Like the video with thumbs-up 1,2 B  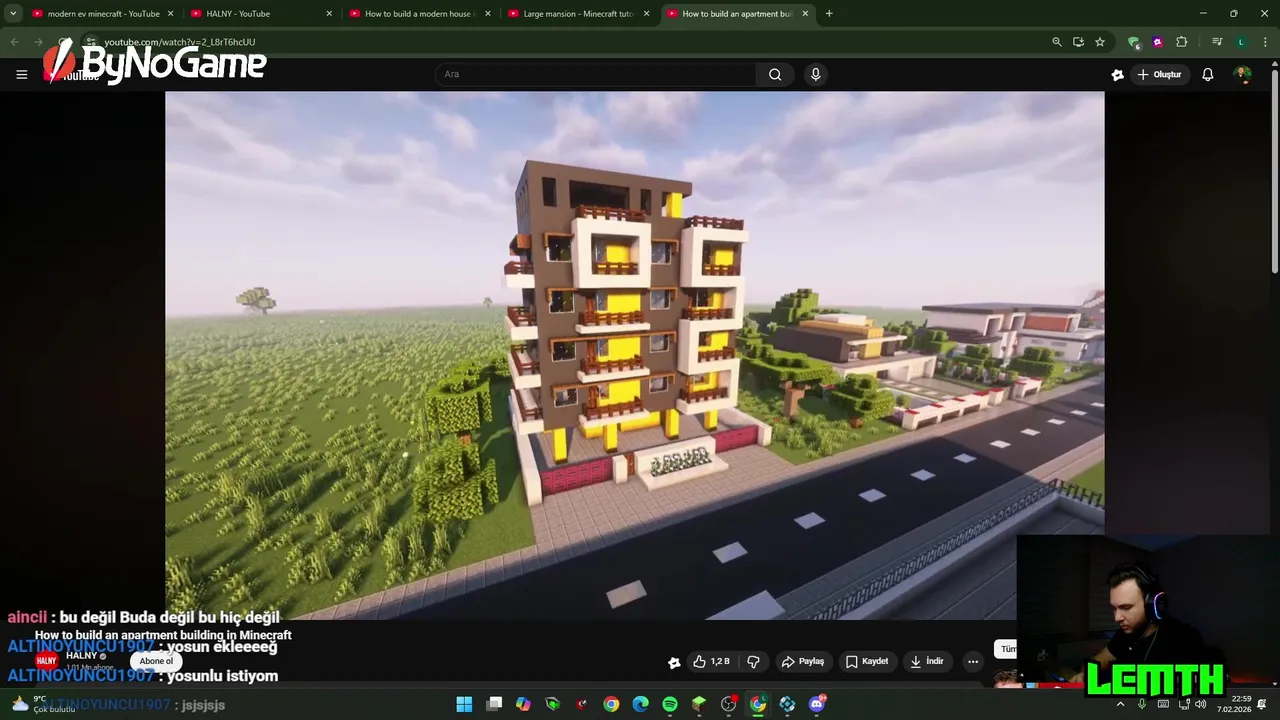coord(711,661)
